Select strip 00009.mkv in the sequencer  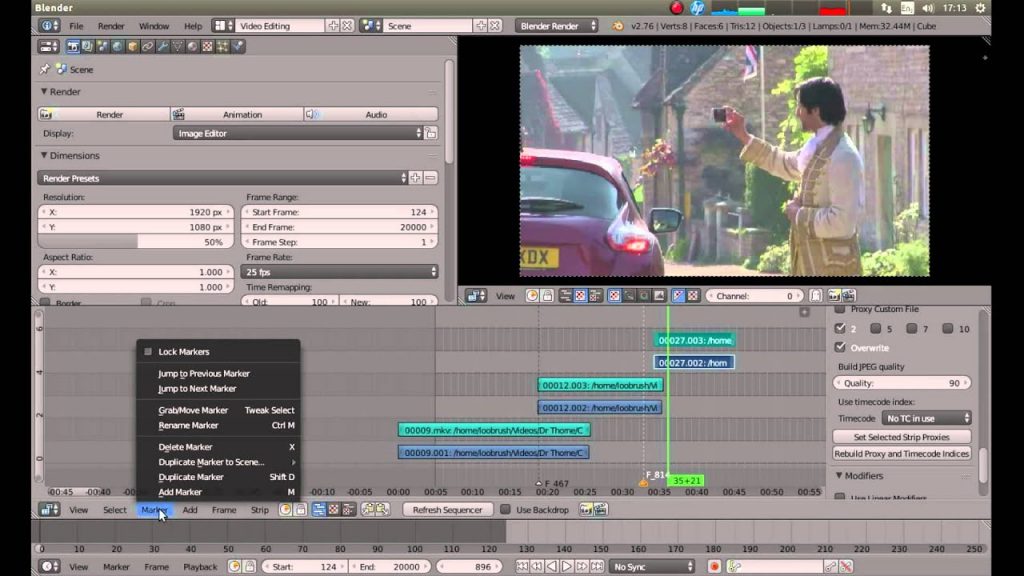pyautogui.click(x=494, y=430)
